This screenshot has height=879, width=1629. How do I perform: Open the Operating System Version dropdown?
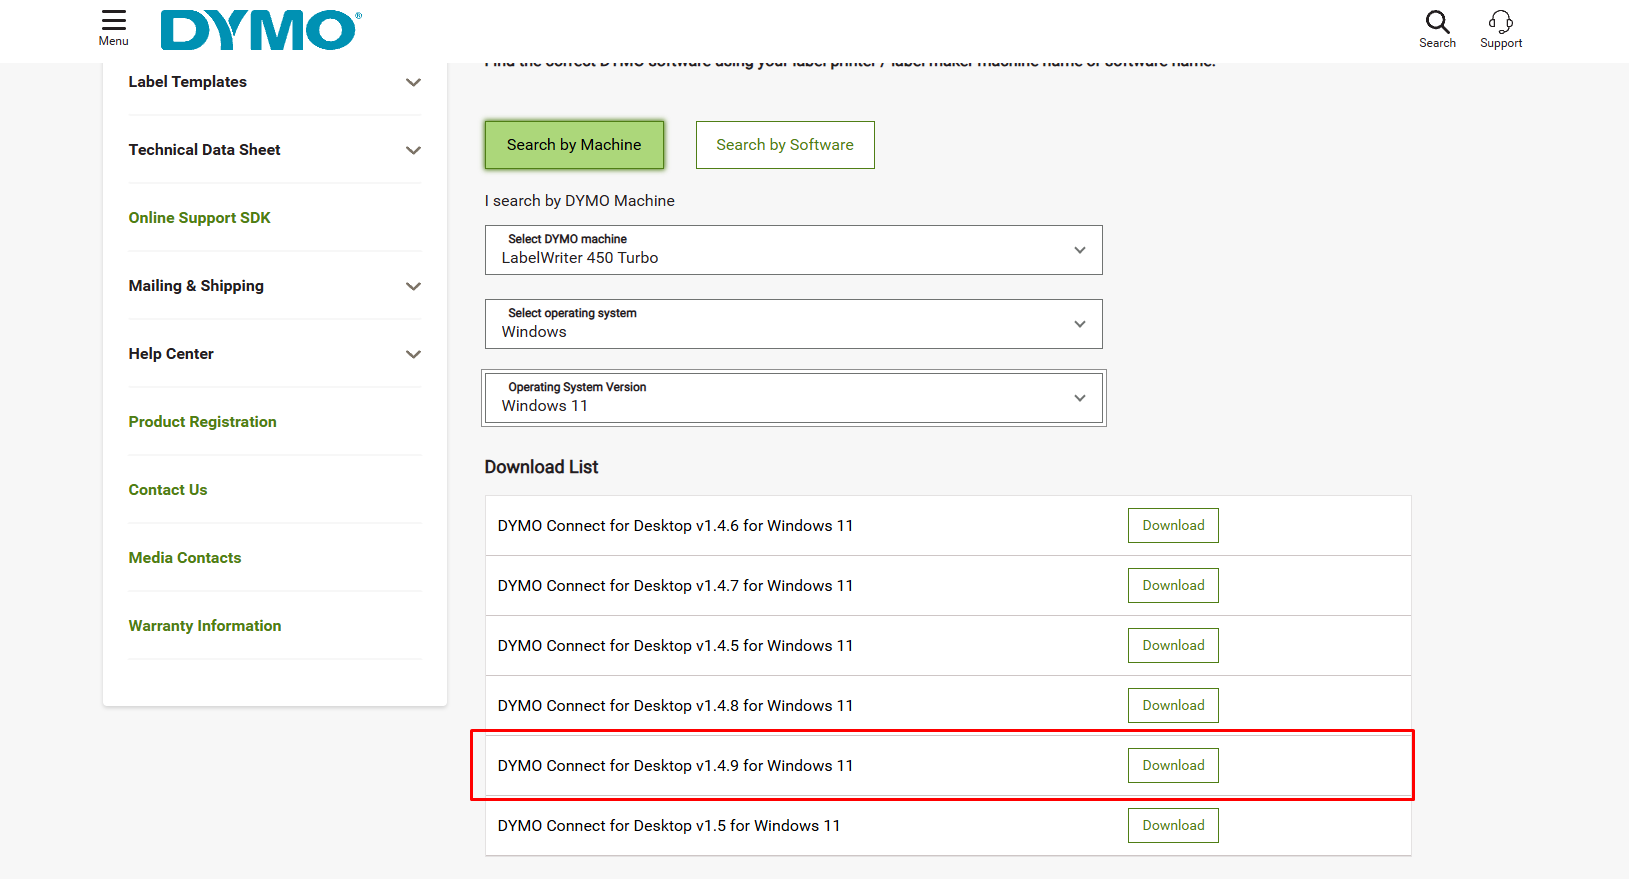click(794, 398)
